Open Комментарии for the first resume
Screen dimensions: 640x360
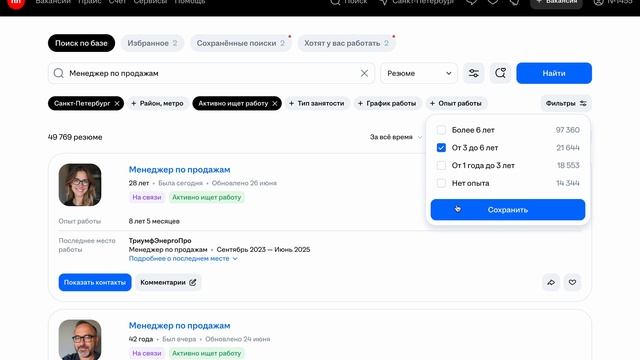click(x=168, y=282)
